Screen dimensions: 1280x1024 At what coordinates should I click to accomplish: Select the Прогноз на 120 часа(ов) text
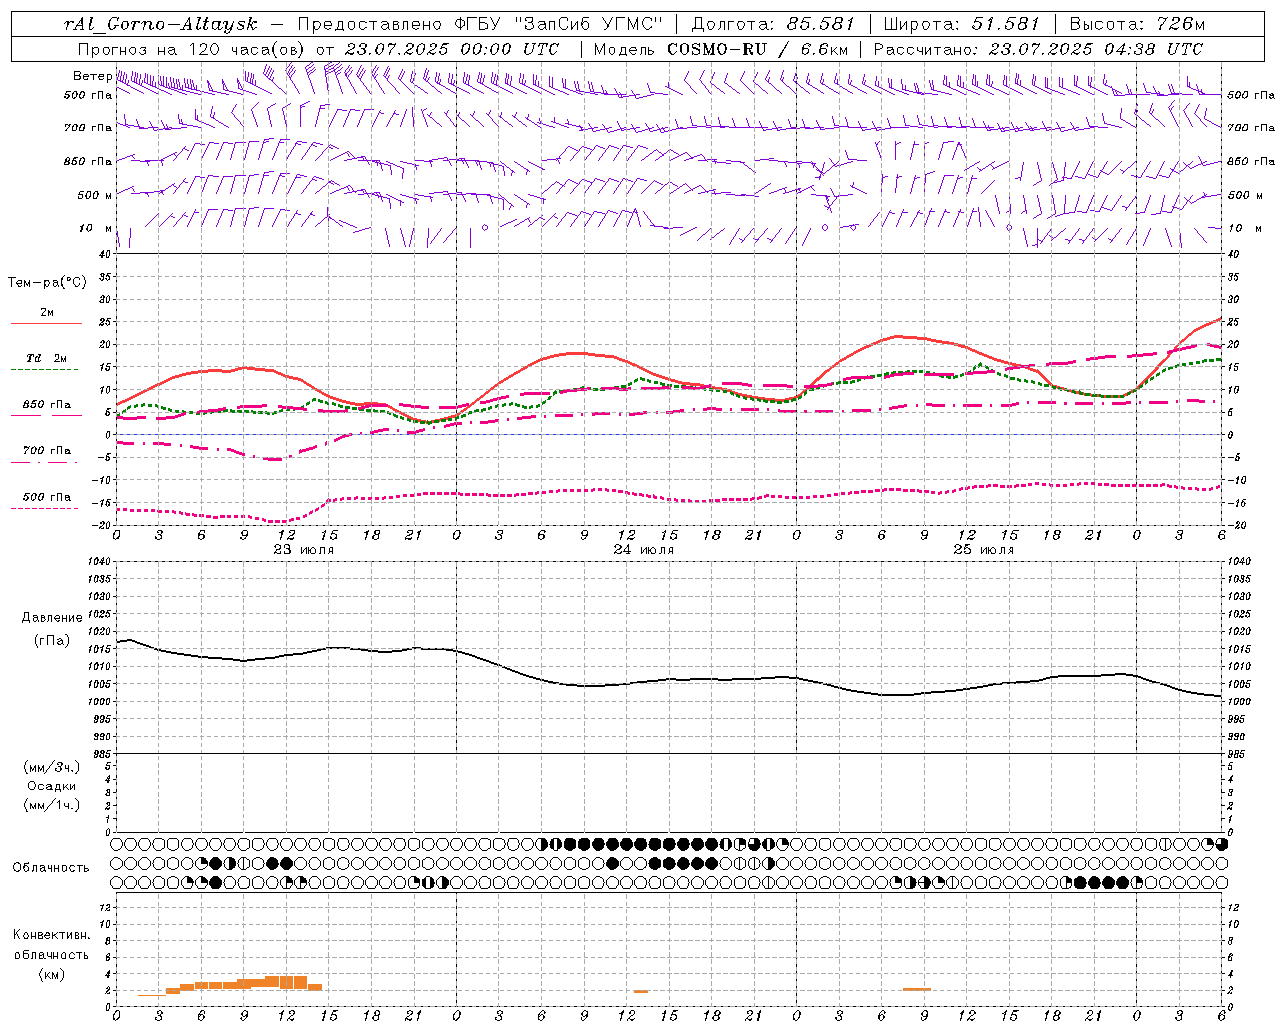(193, 49)
